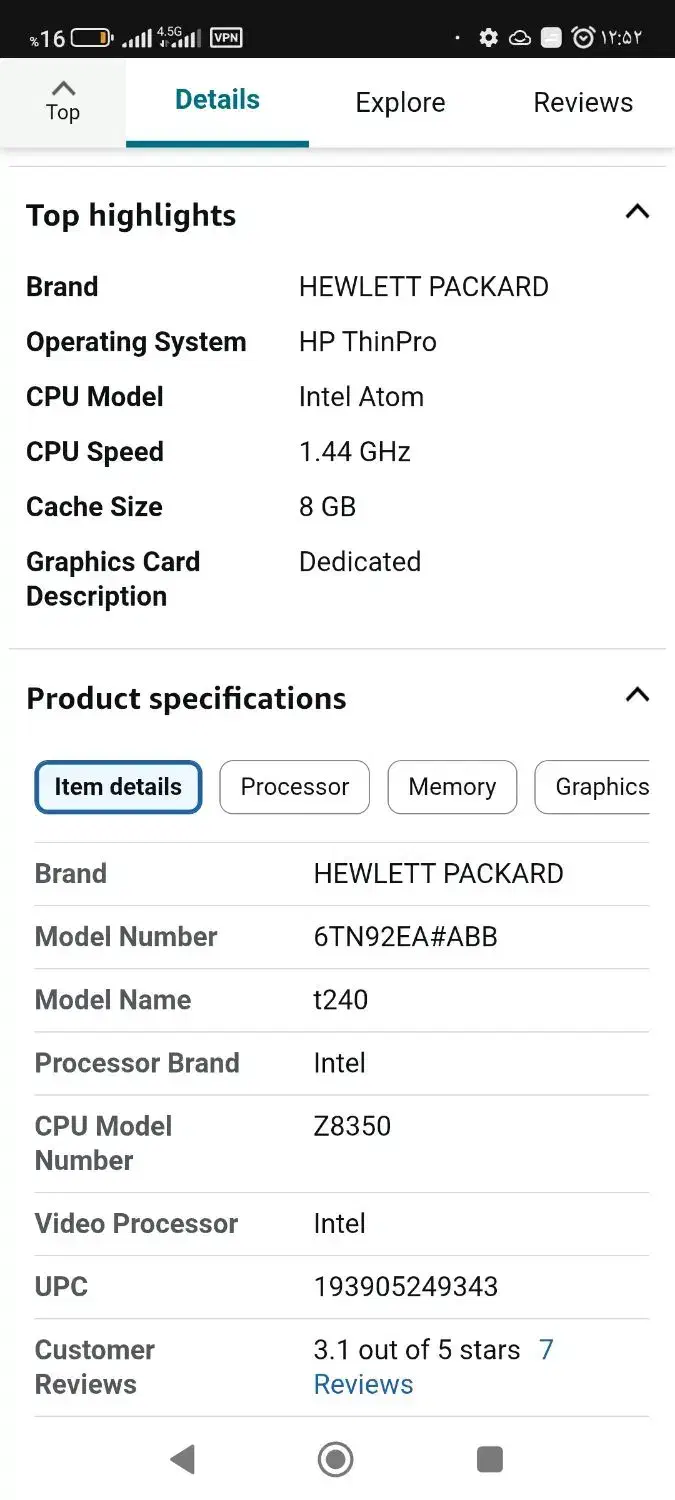The image size is (675, 1500).
Task: Open the Explore tab
Action: (400, 102)
